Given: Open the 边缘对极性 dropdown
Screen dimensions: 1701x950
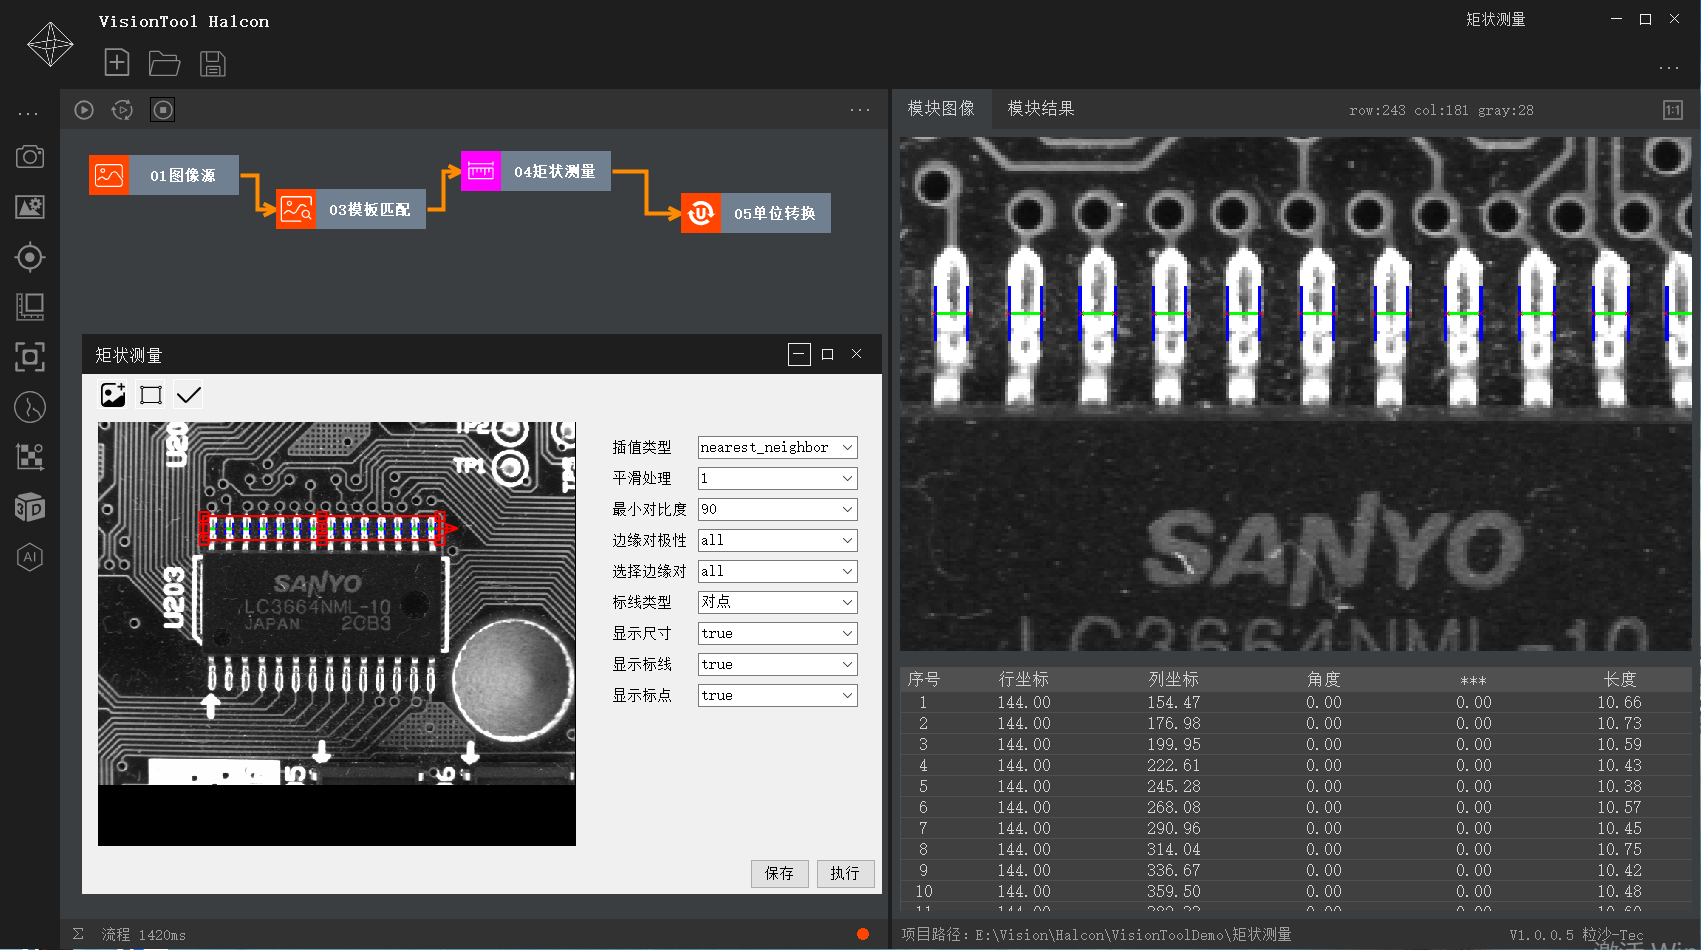Looking at the screenshot, I should (777, 540).
